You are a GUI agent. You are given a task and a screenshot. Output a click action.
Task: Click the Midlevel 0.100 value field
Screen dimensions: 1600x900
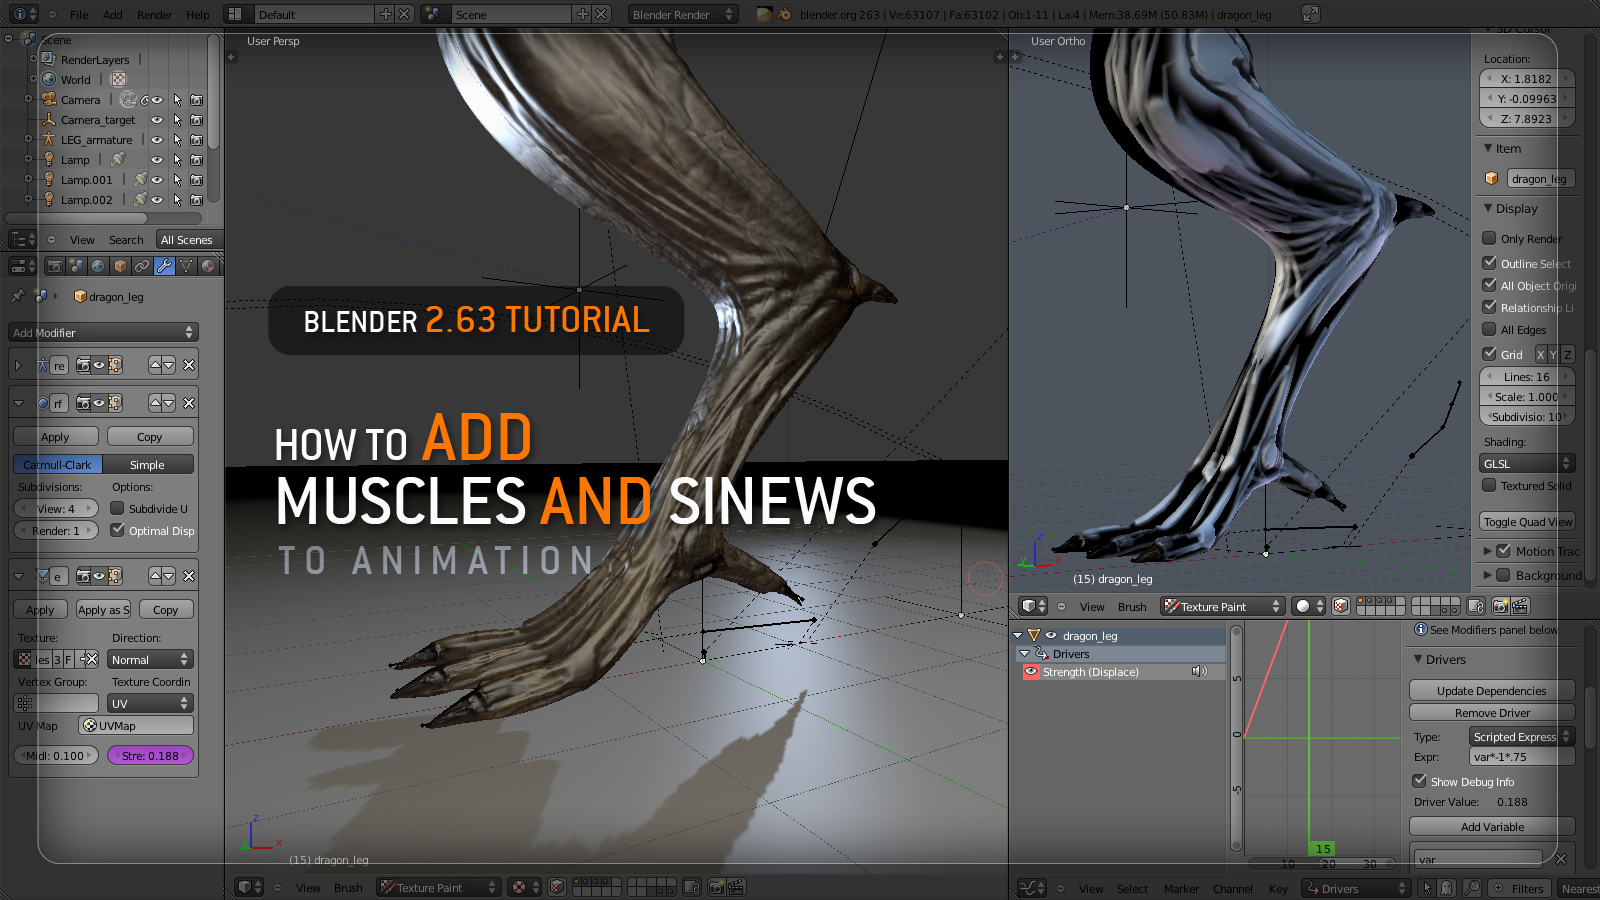point(56,755)
